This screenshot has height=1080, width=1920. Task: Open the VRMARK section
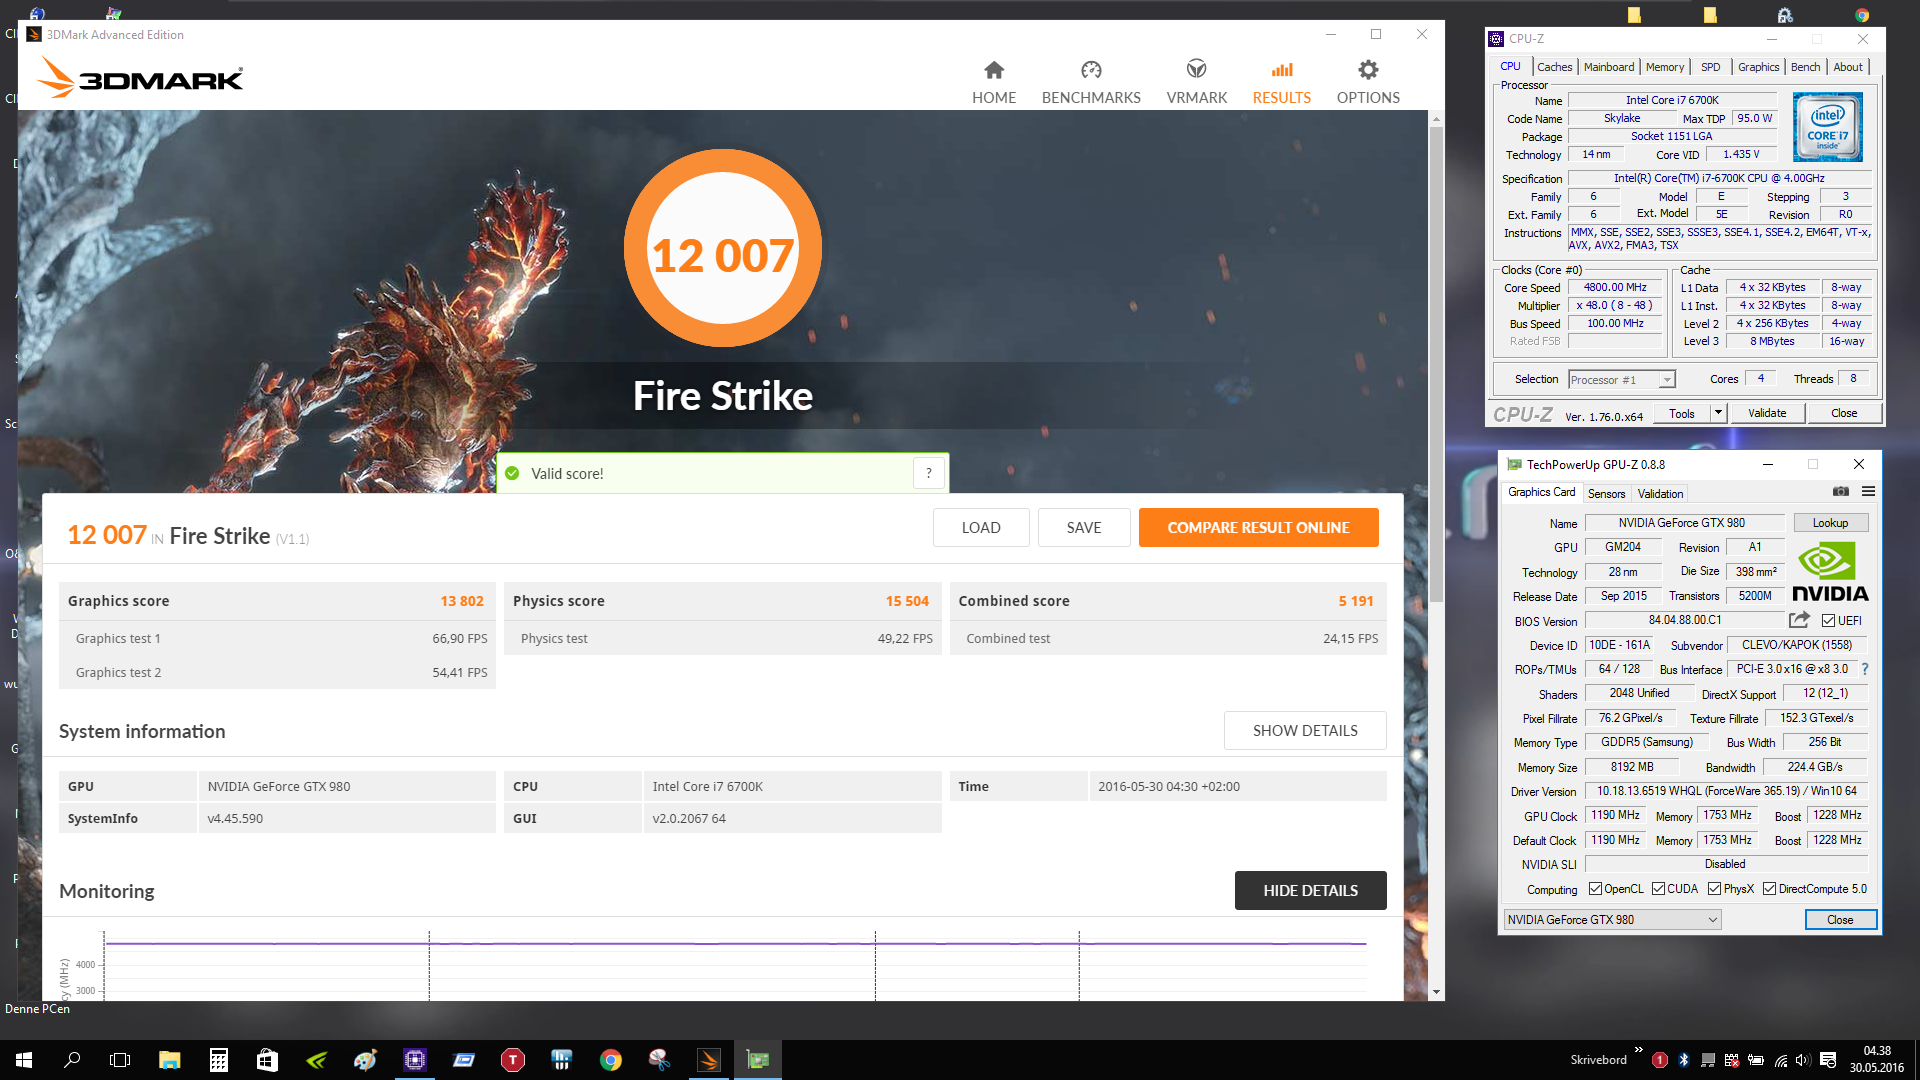click(1196, 82)
